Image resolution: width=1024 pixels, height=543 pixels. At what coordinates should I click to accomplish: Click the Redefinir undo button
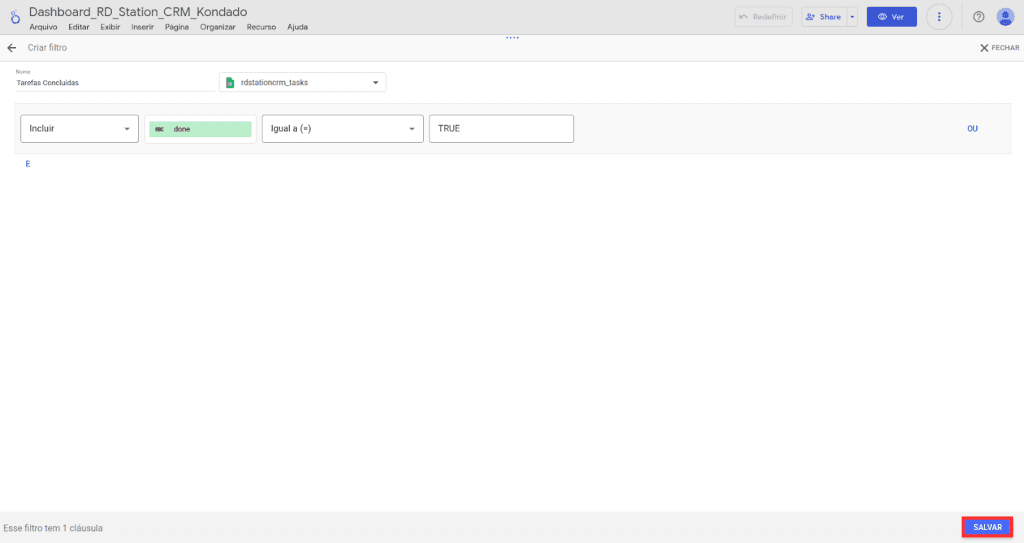(x=764, y=17)
